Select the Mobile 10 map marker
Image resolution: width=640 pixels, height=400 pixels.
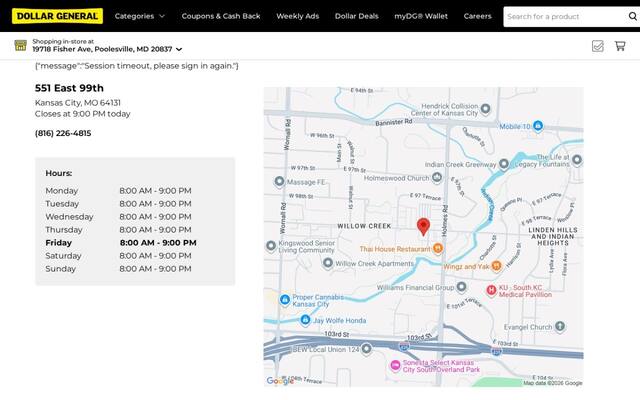coord(538,126)
